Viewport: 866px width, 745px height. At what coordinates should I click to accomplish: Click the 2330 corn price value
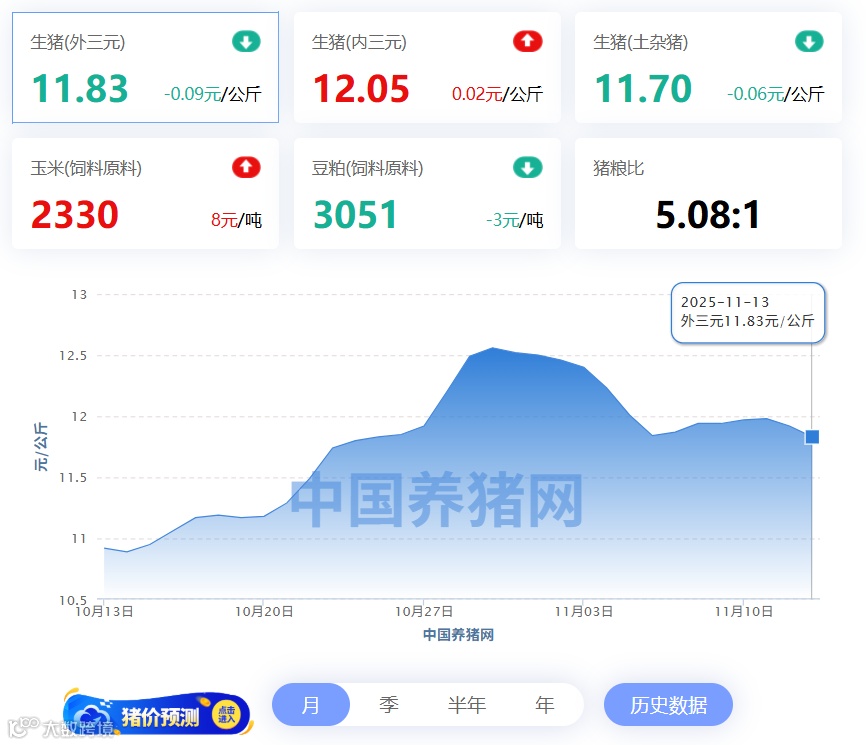pos(75,215)
